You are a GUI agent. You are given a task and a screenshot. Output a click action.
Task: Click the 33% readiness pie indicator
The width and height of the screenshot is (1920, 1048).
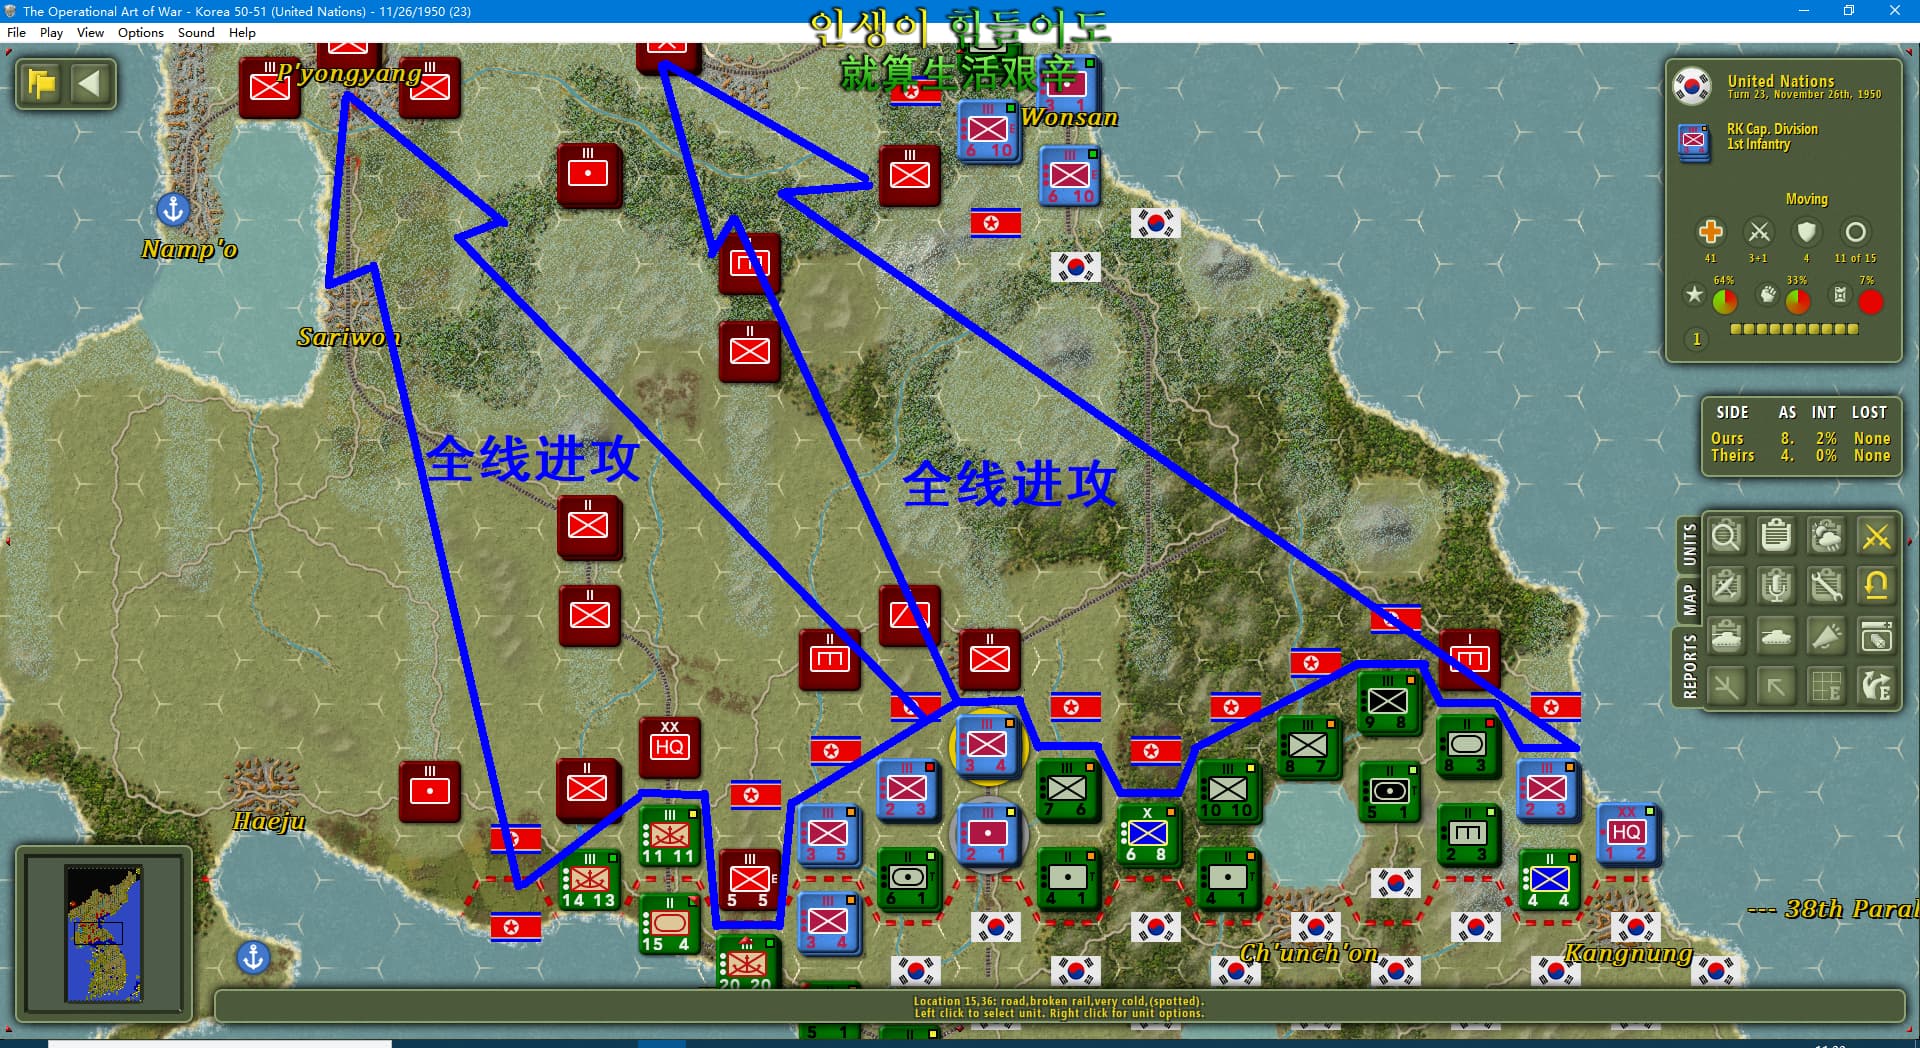point(1797,301)
